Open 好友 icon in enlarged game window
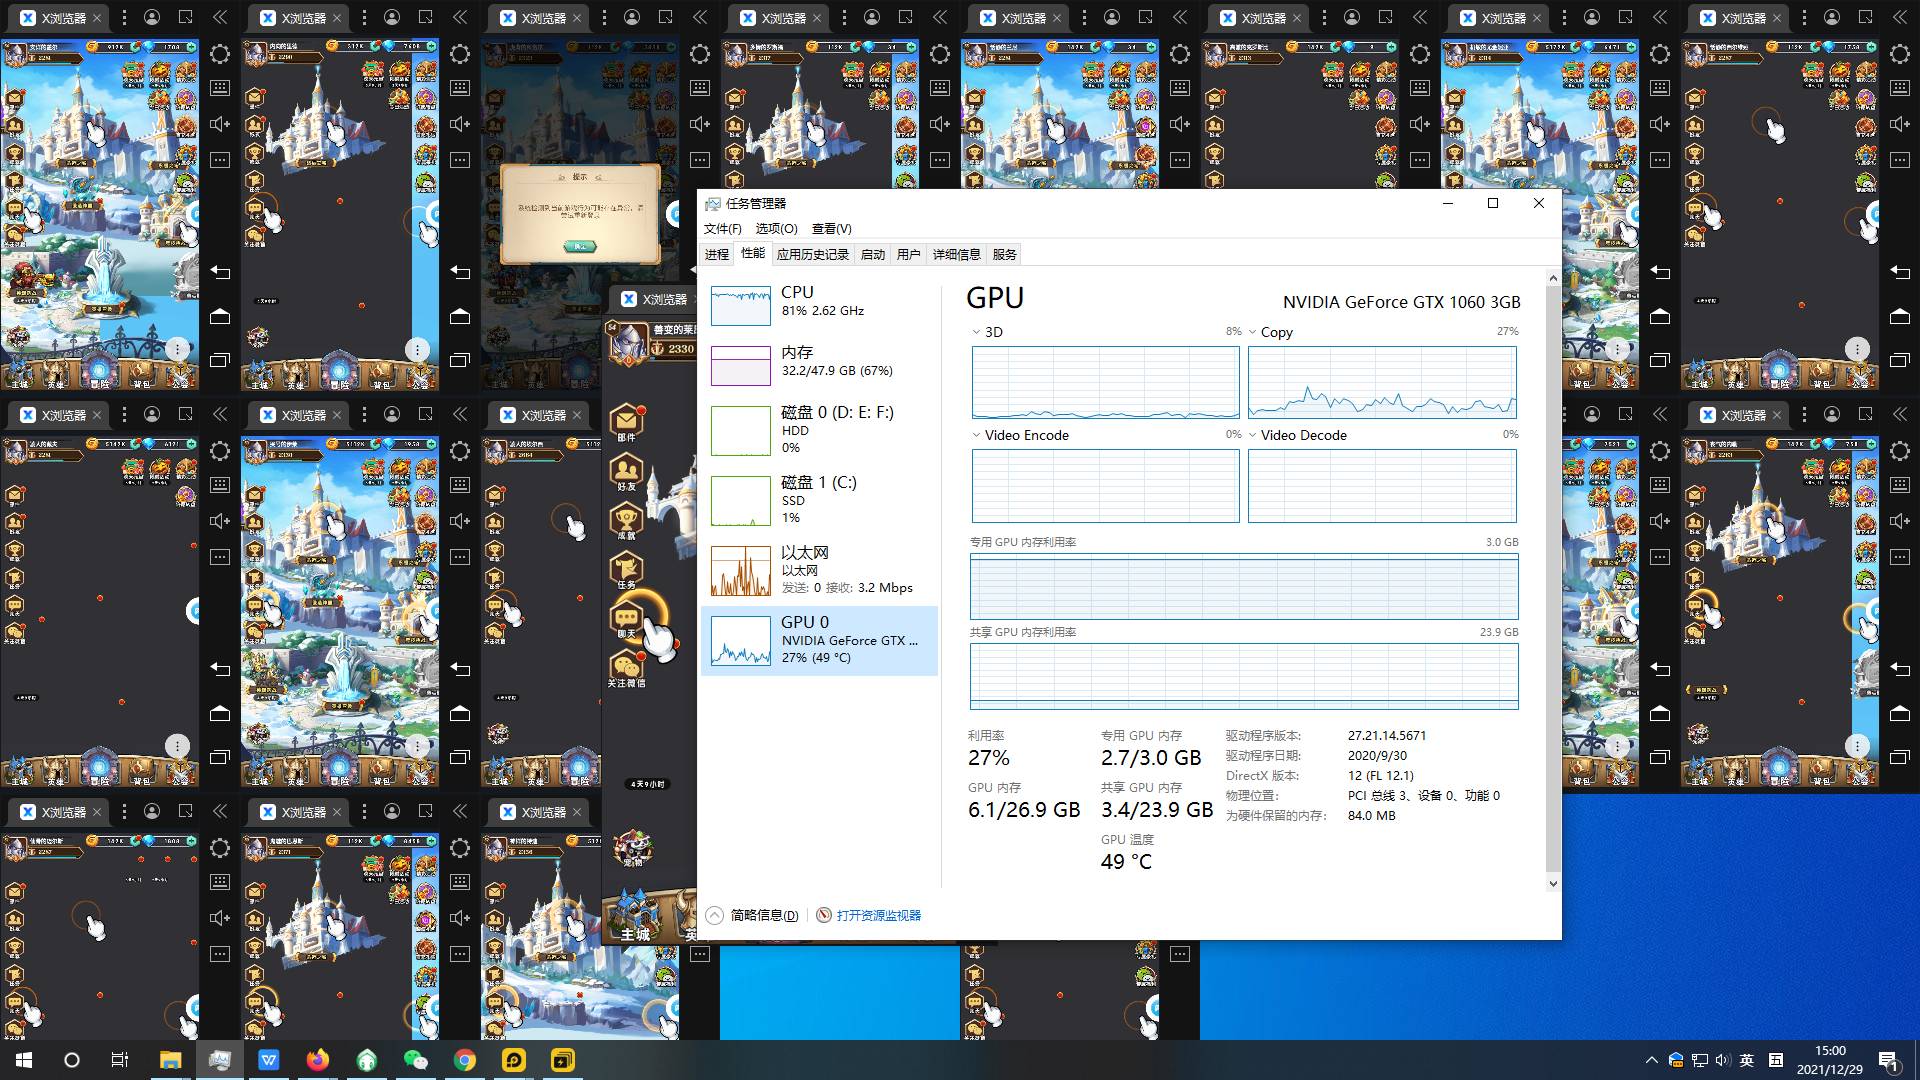 (626, 471)
